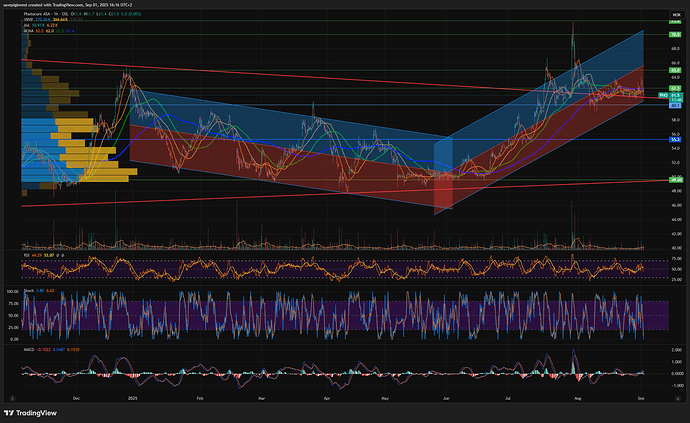Click the 'created with TradingView.com' header text
The height and width of the screenshot is (423, 690).
58,5
